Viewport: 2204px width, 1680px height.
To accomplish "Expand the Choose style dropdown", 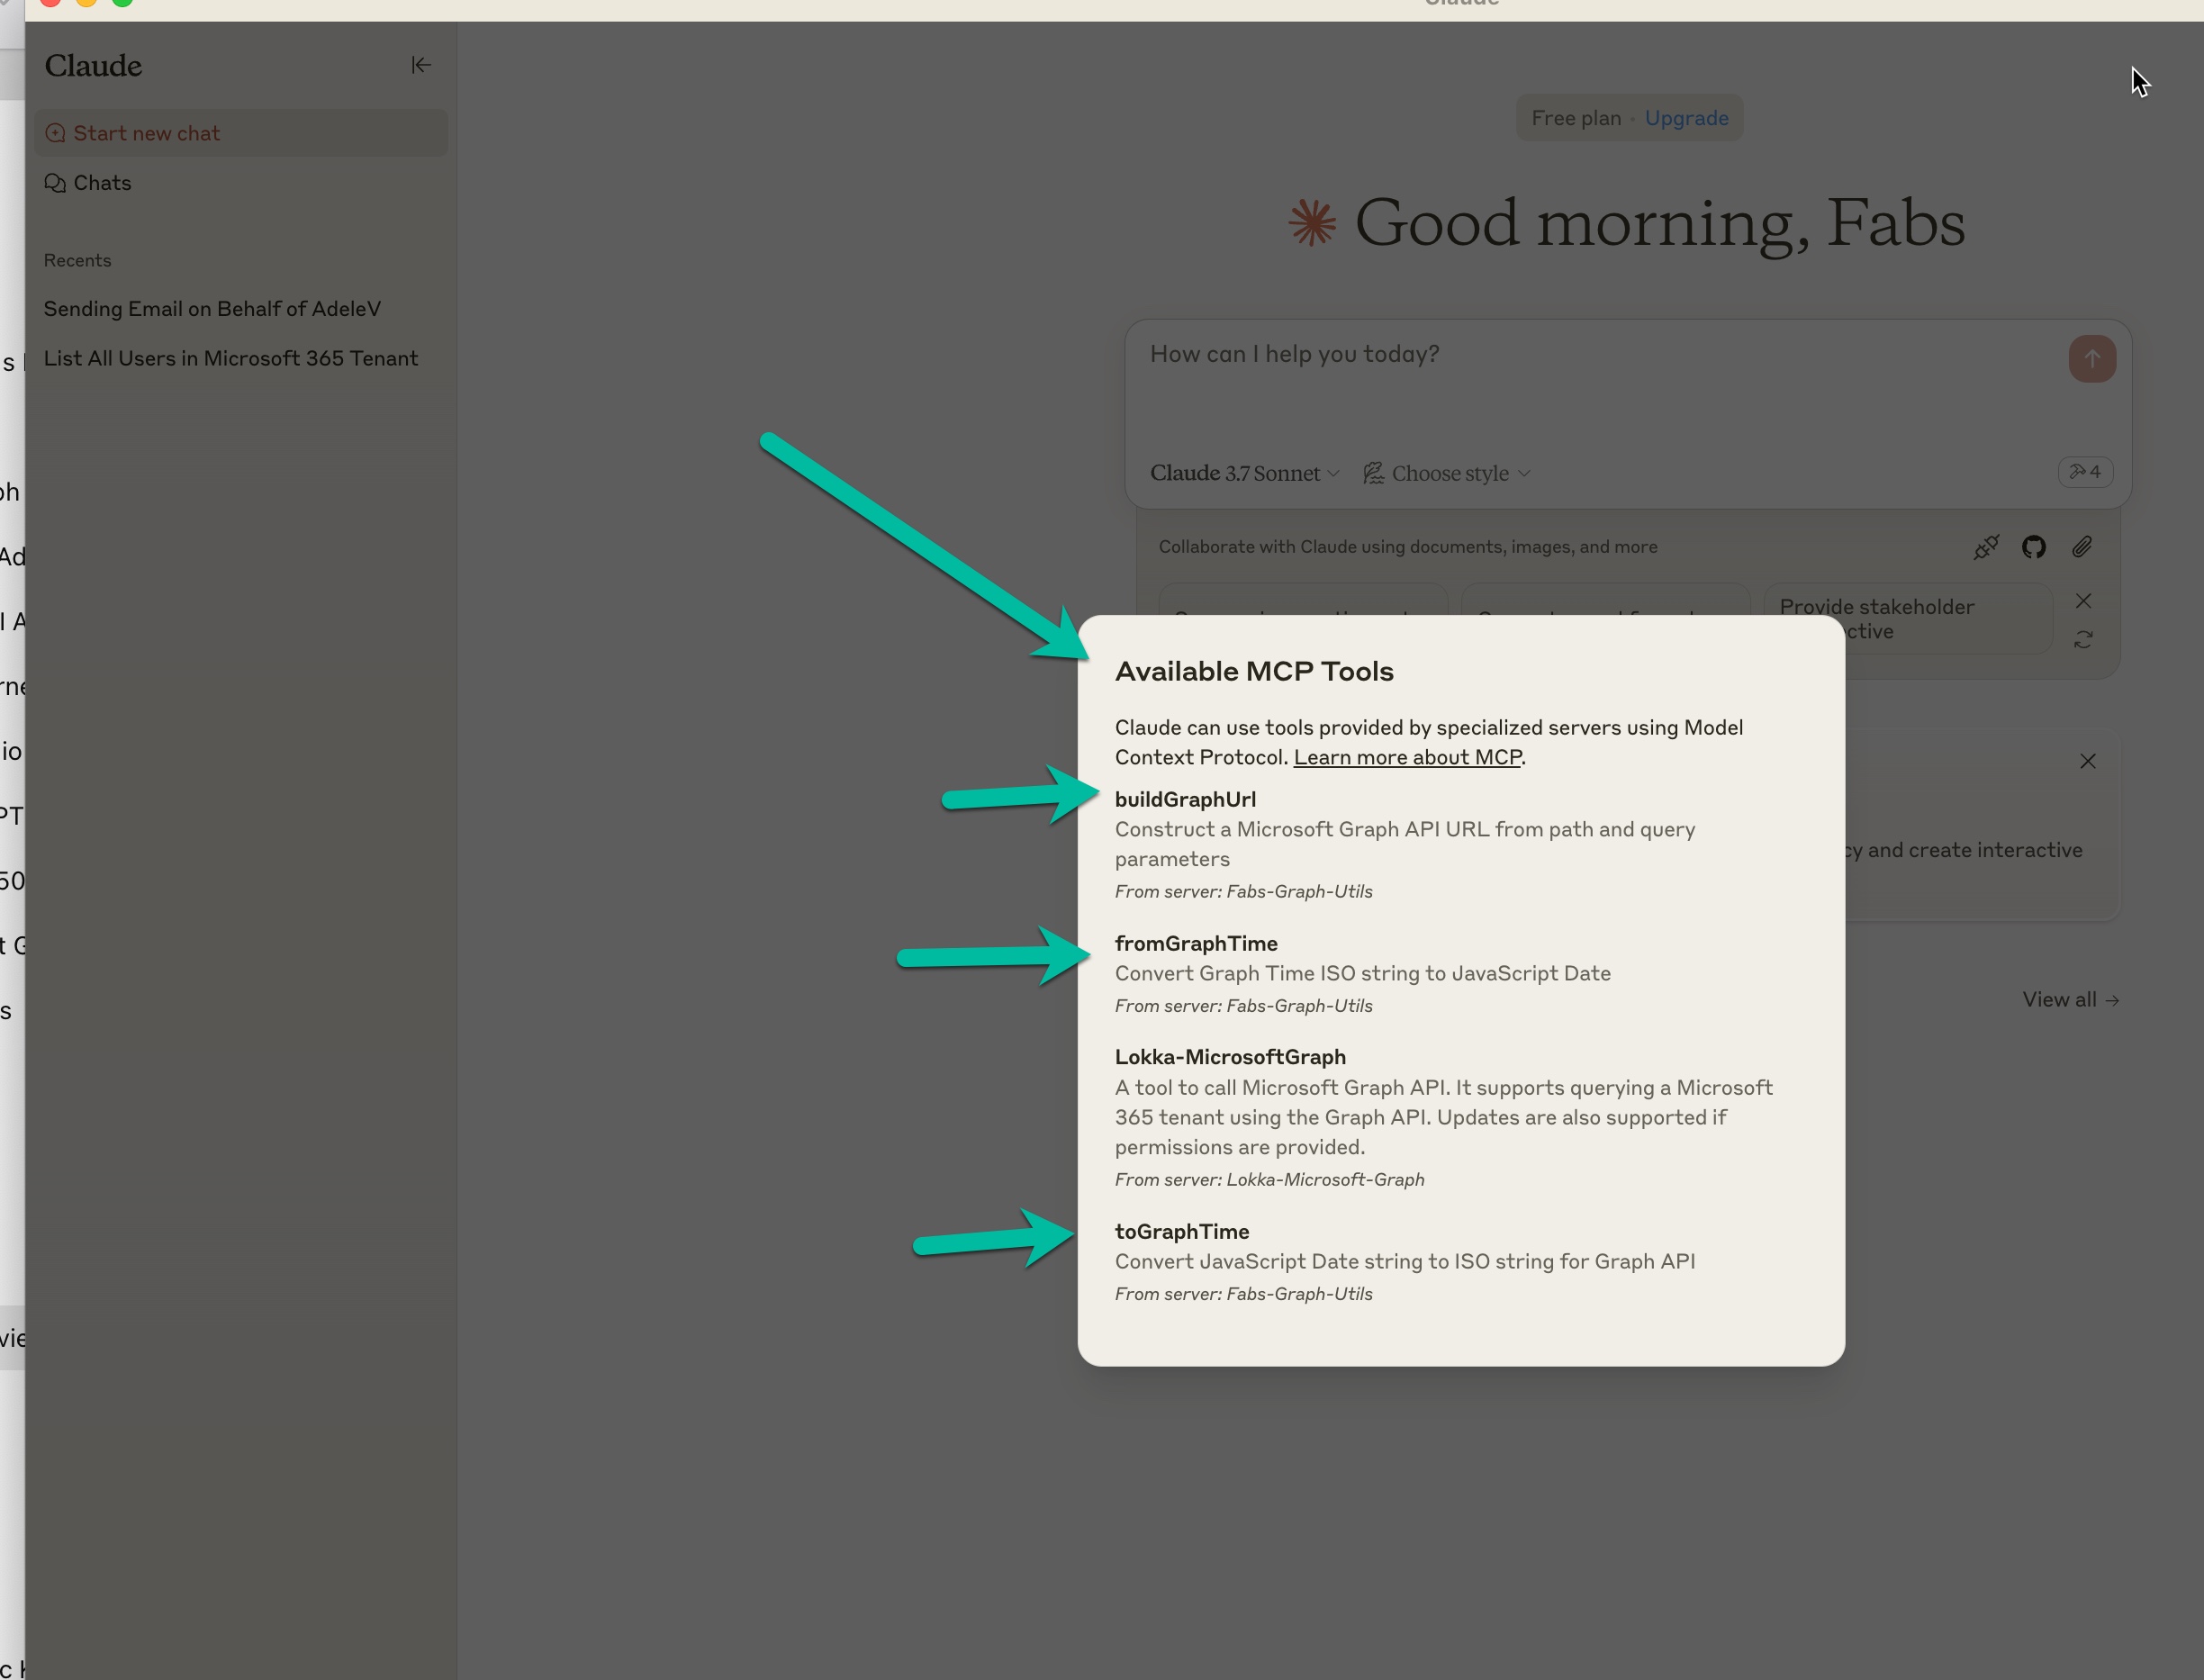I will 1446,474.
